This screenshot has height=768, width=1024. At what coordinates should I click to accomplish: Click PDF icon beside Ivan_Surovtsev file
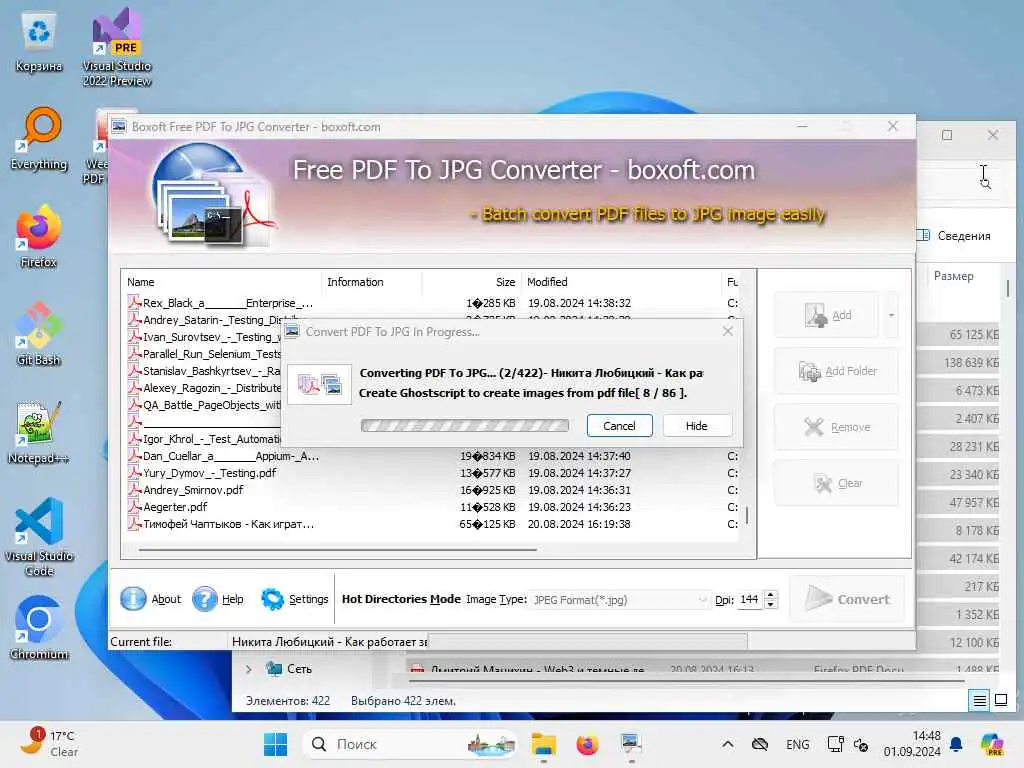pyautogui.click(x=135, y=337)
